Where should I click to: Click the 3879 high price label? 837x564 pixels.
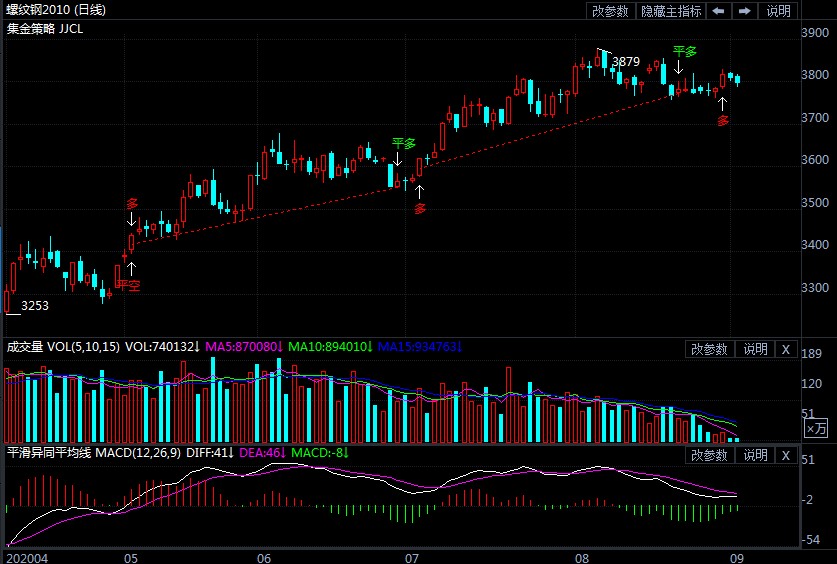click(x=625, y=62)
